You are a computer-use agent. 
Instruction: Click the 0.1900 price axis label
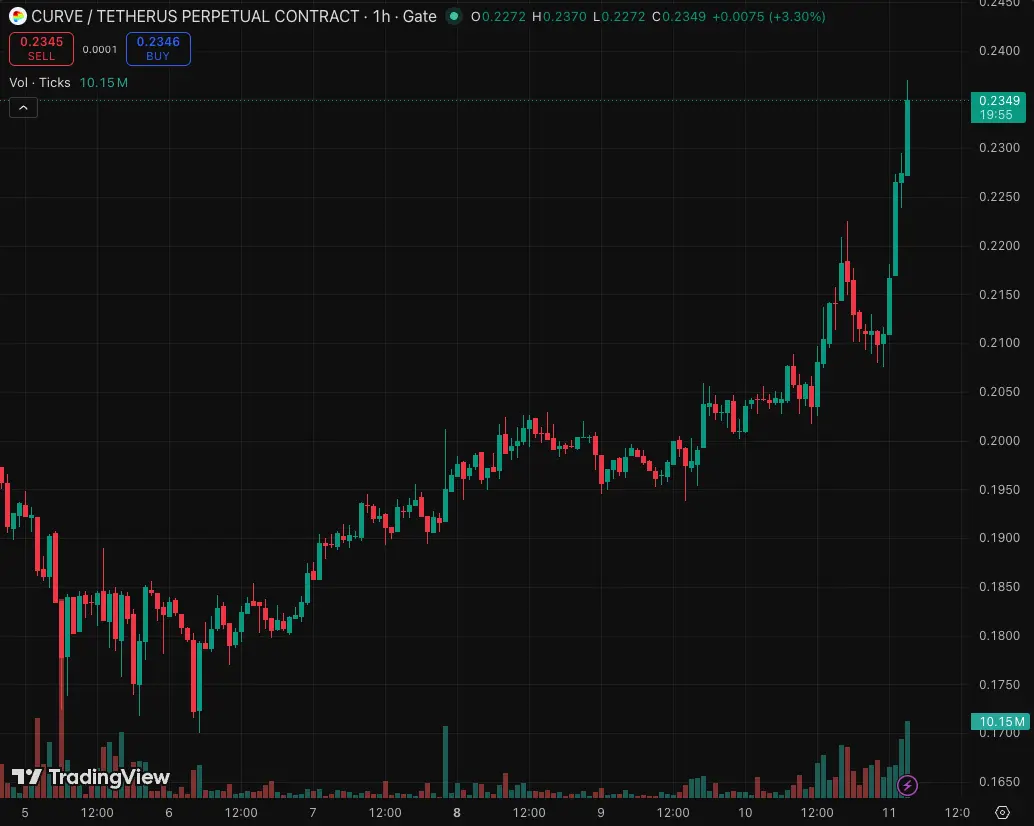(999, 538)
